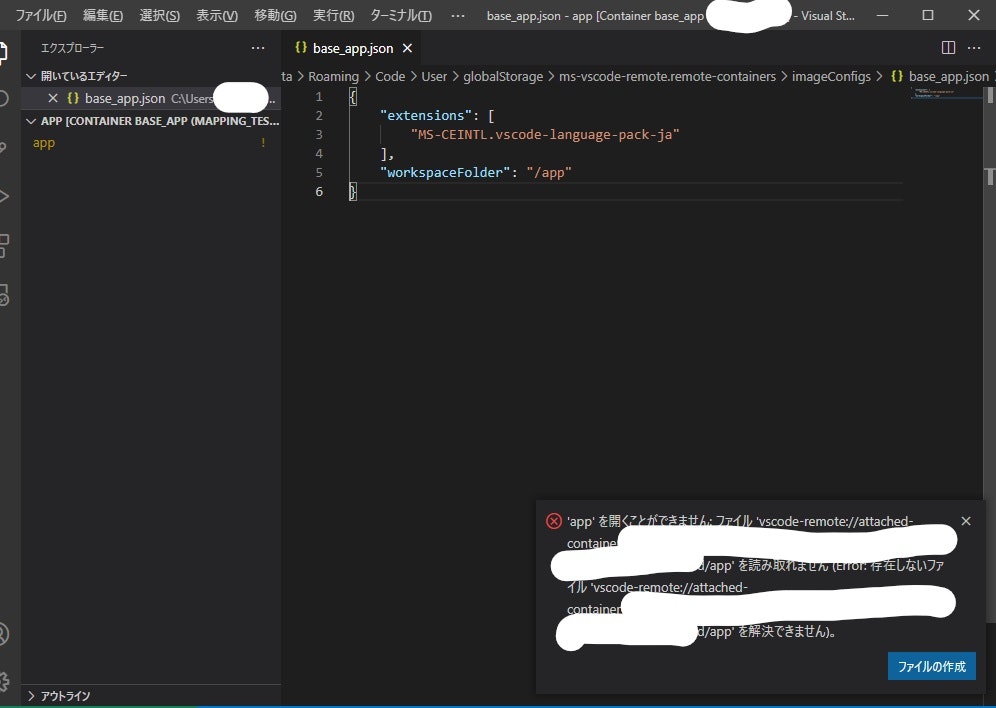Split the editor to the right
The image size is (996, 708).
(948, 48)
